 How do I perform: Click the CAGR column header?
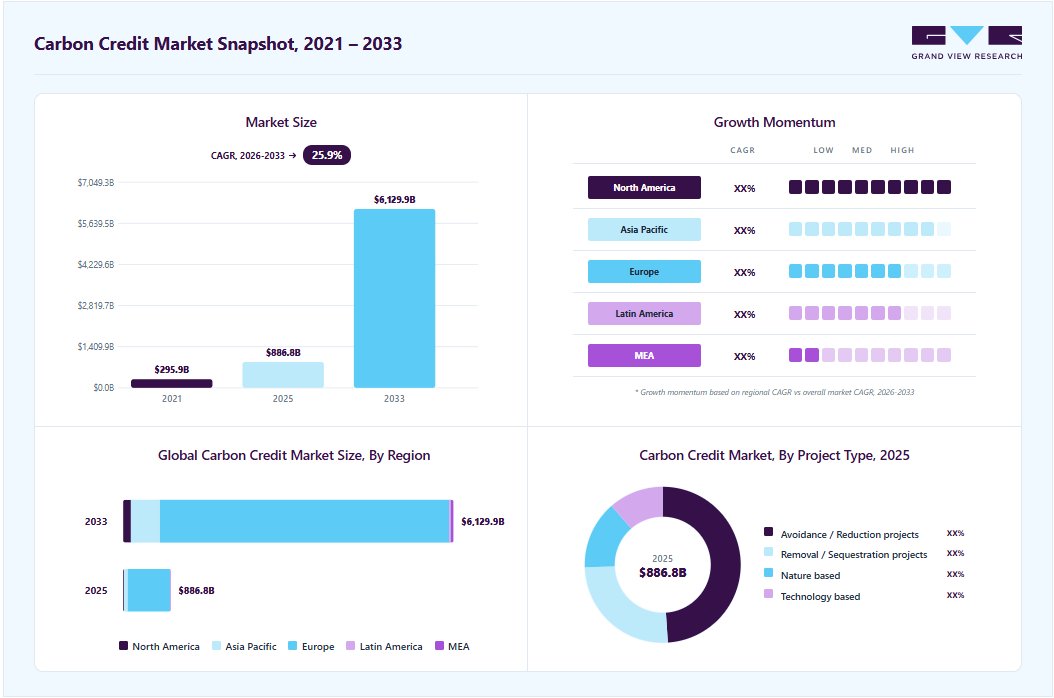[x=743, y=151]
